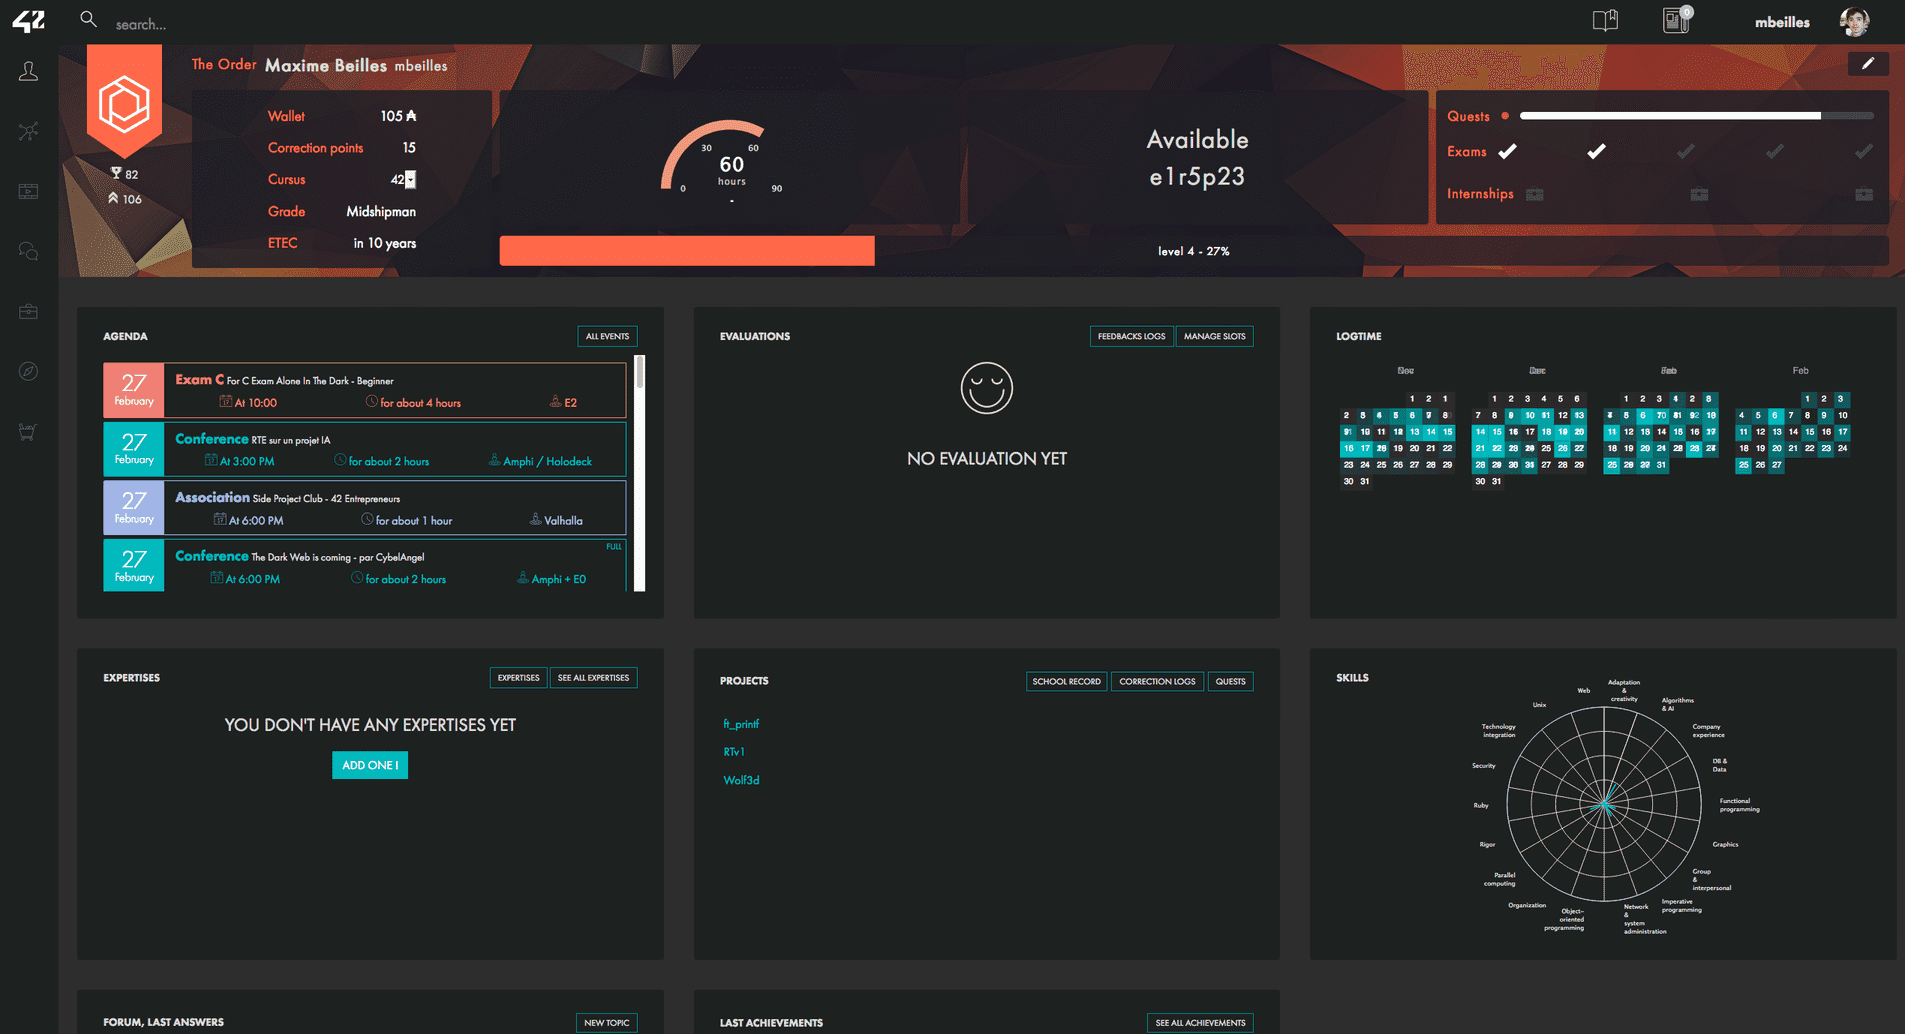
Task: Toggle the second exam checkmark
Action: (x=1596, y=151)
